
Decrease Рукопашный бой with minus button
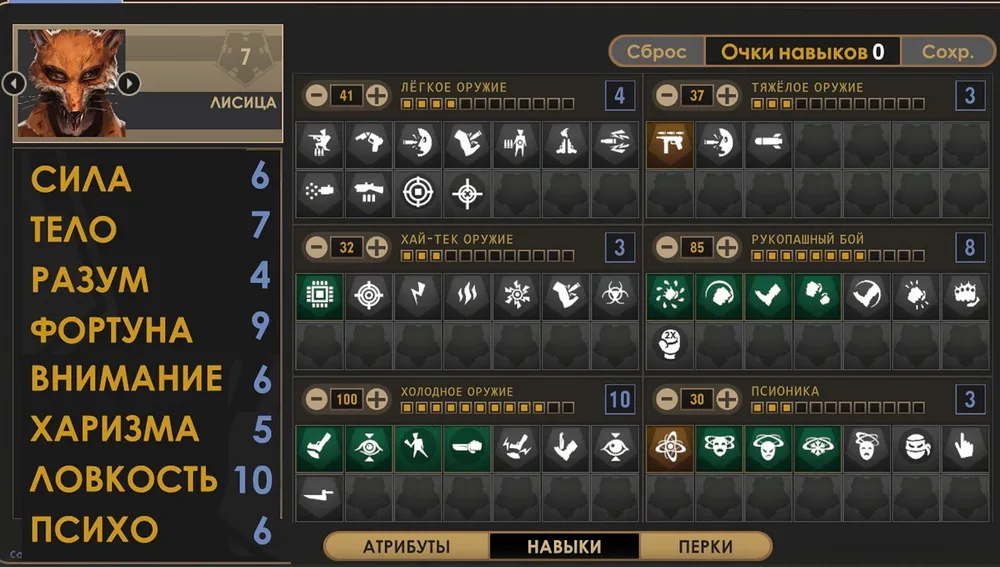[x=667, y=247]
